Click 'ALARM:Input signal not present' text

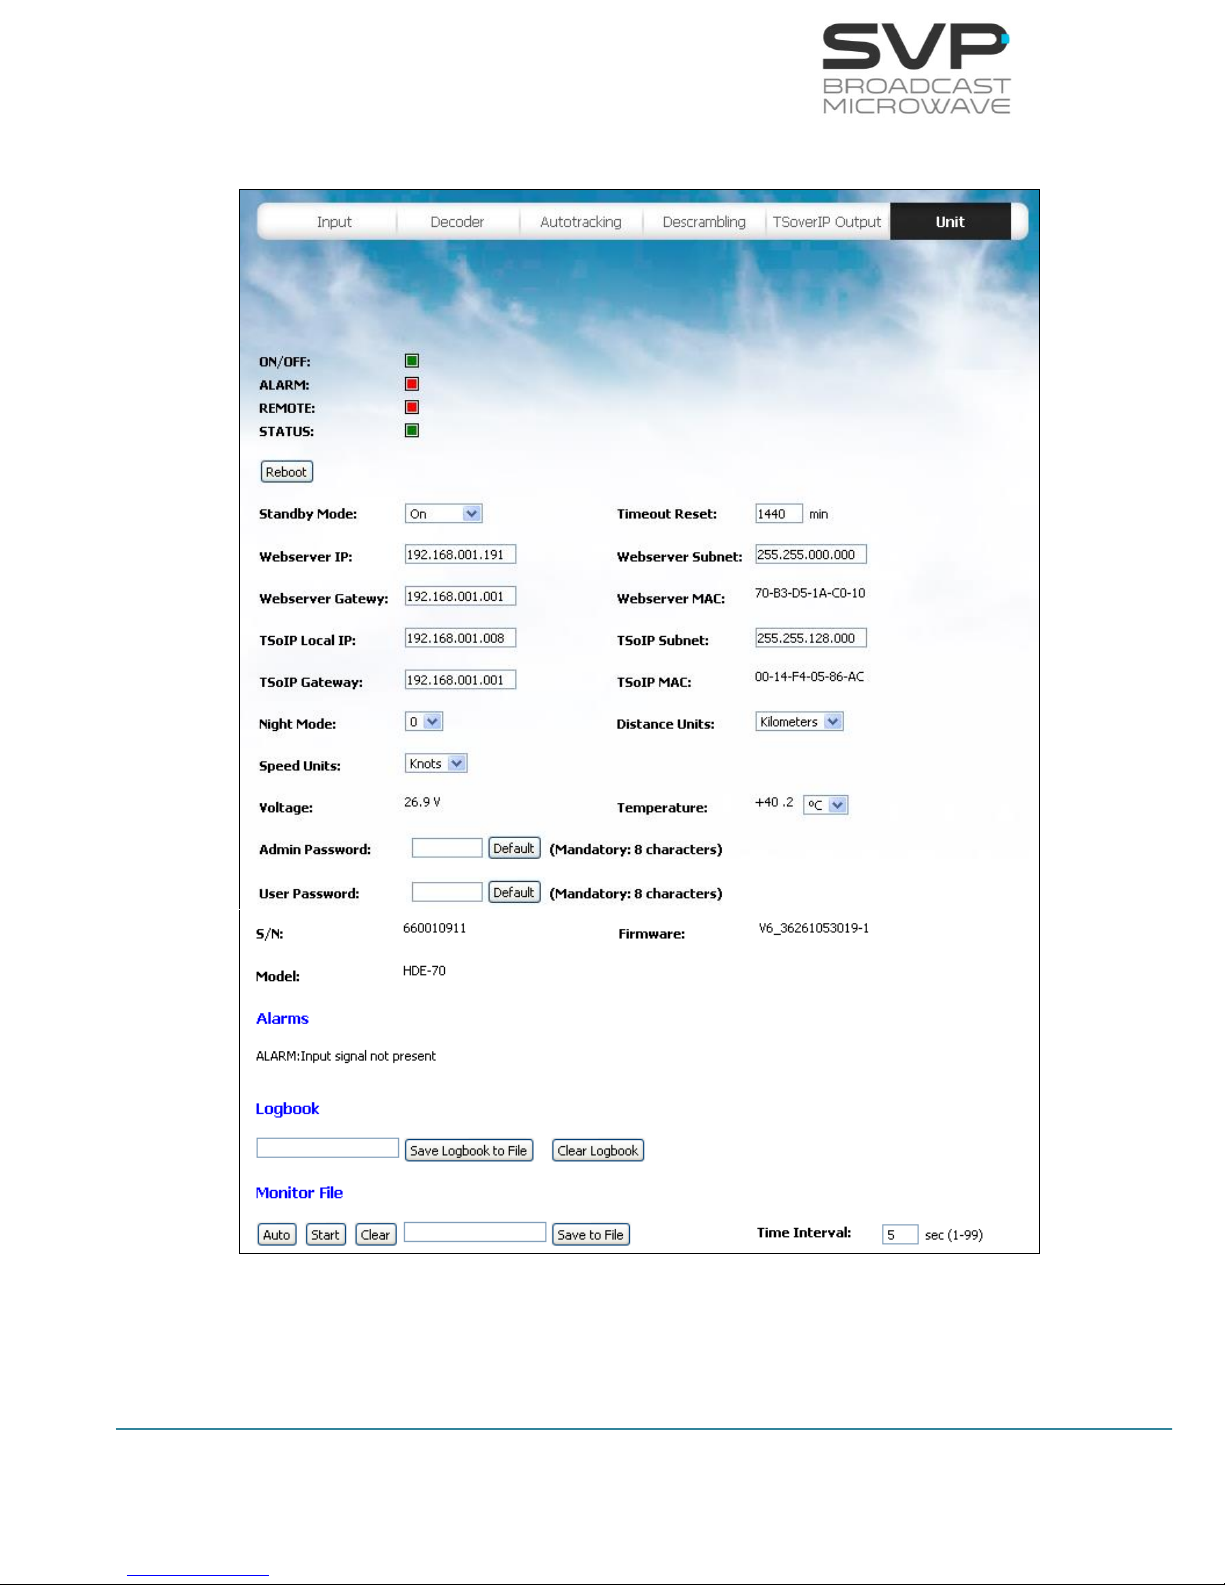[346, 1056]
